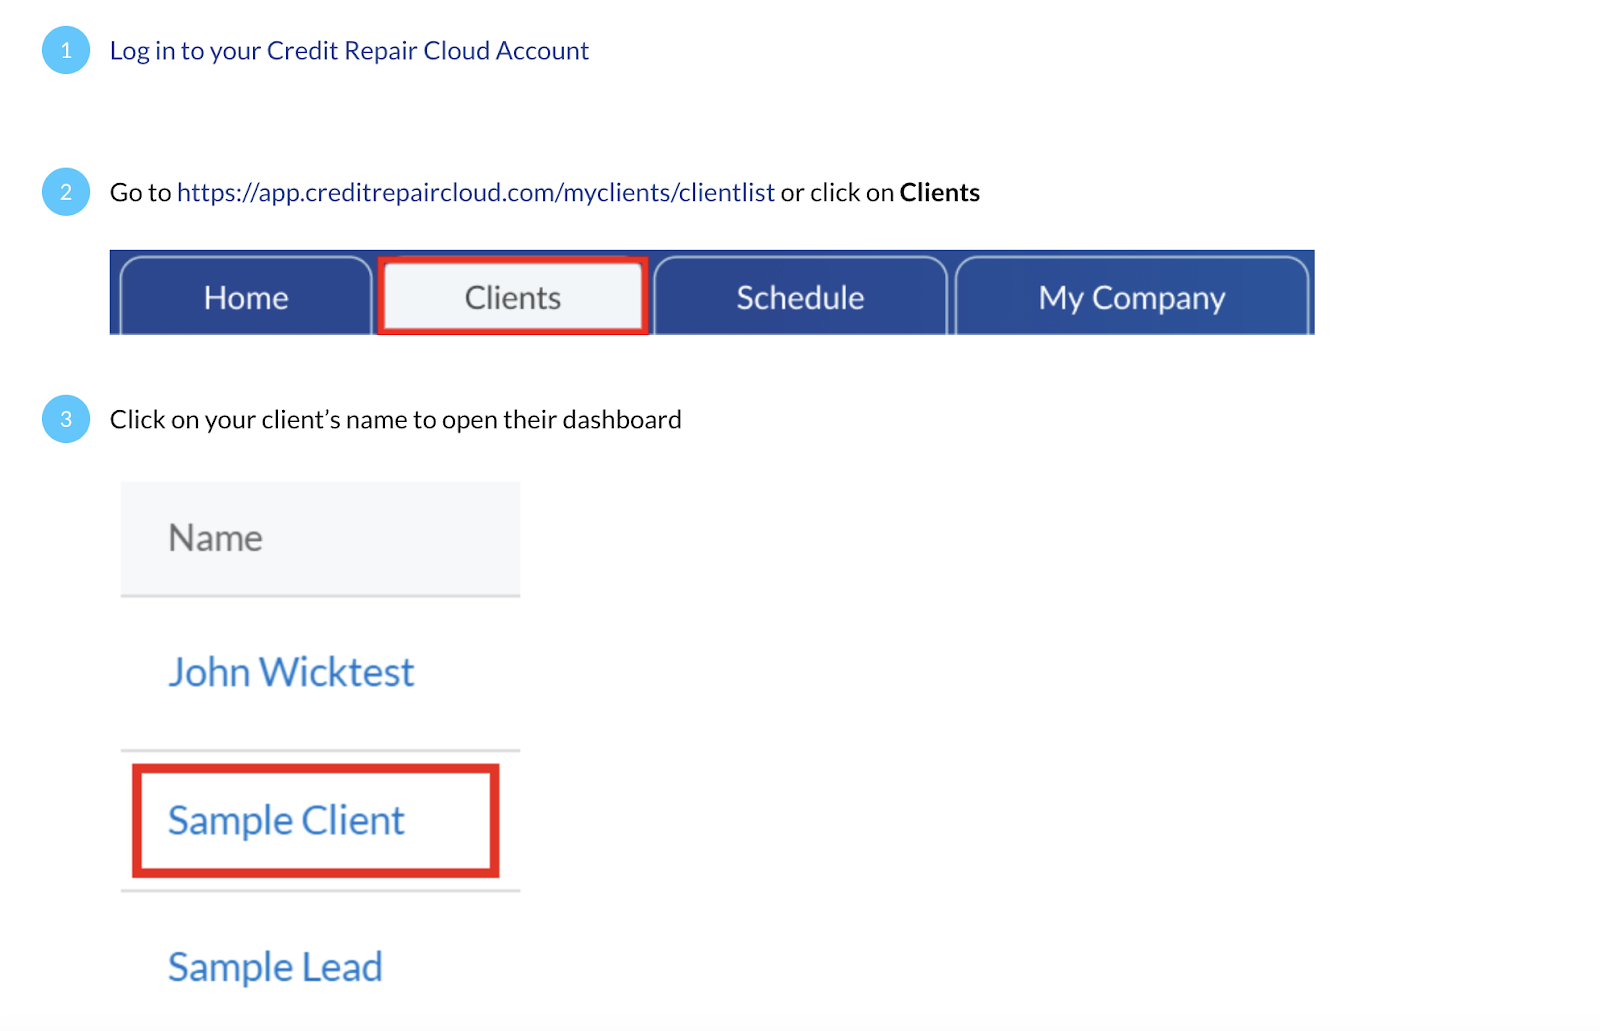Image resolution: width=1600 pixels, height=1031 pixels.
Task: Go to the My Company tab
Action: [1132, 297]
